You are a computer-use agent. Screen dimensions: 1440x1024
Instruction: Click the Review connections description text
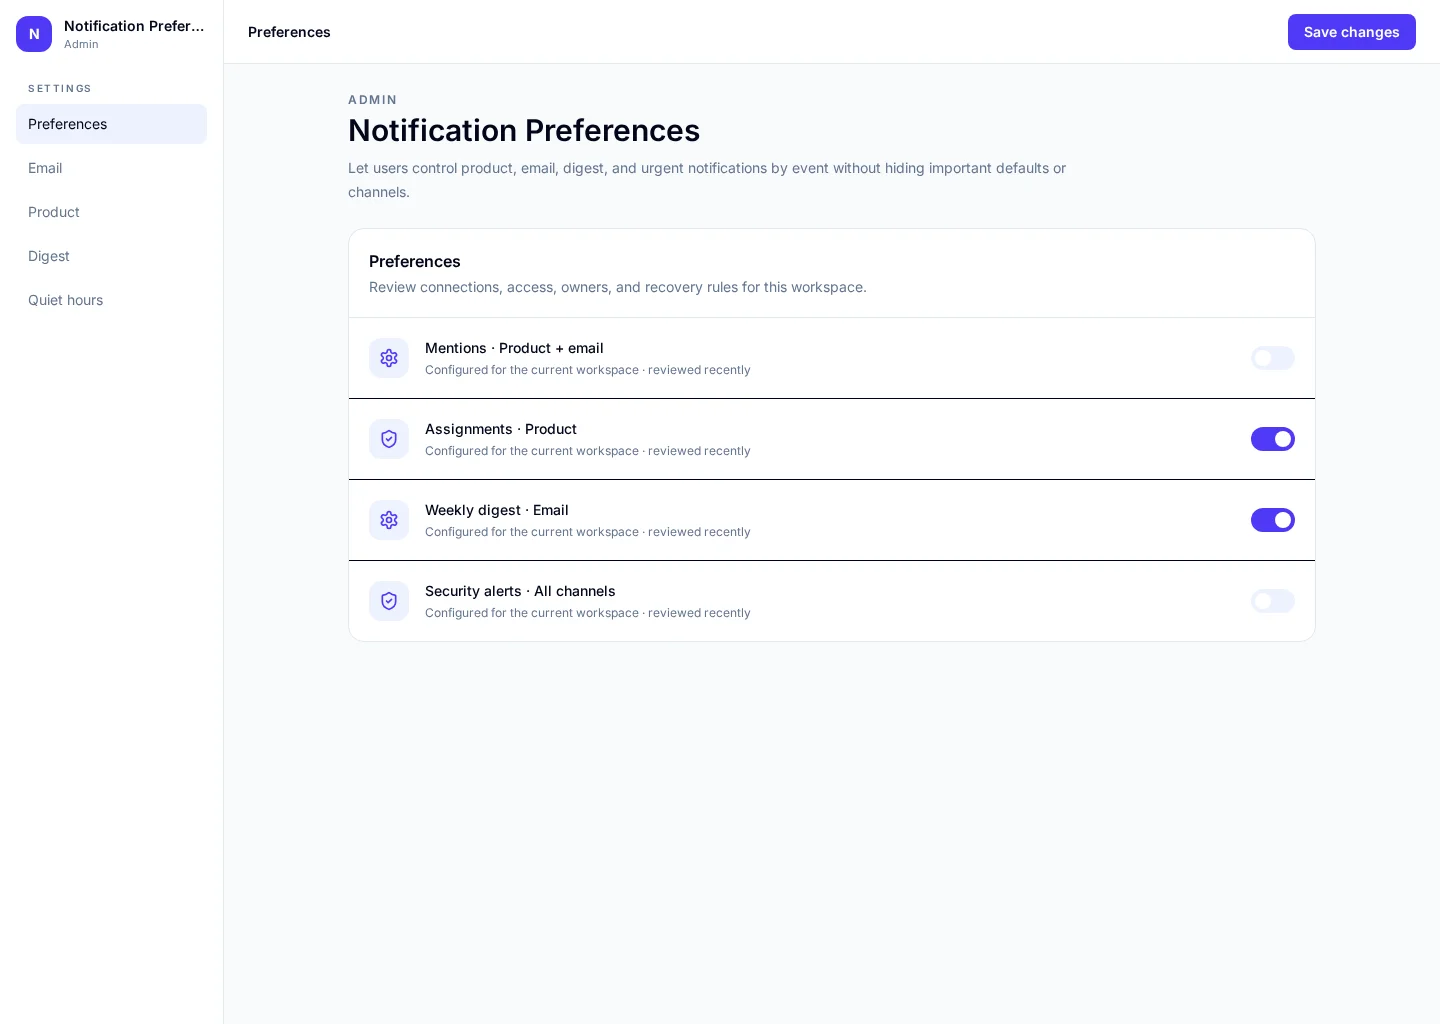click(x=618, y=287)
